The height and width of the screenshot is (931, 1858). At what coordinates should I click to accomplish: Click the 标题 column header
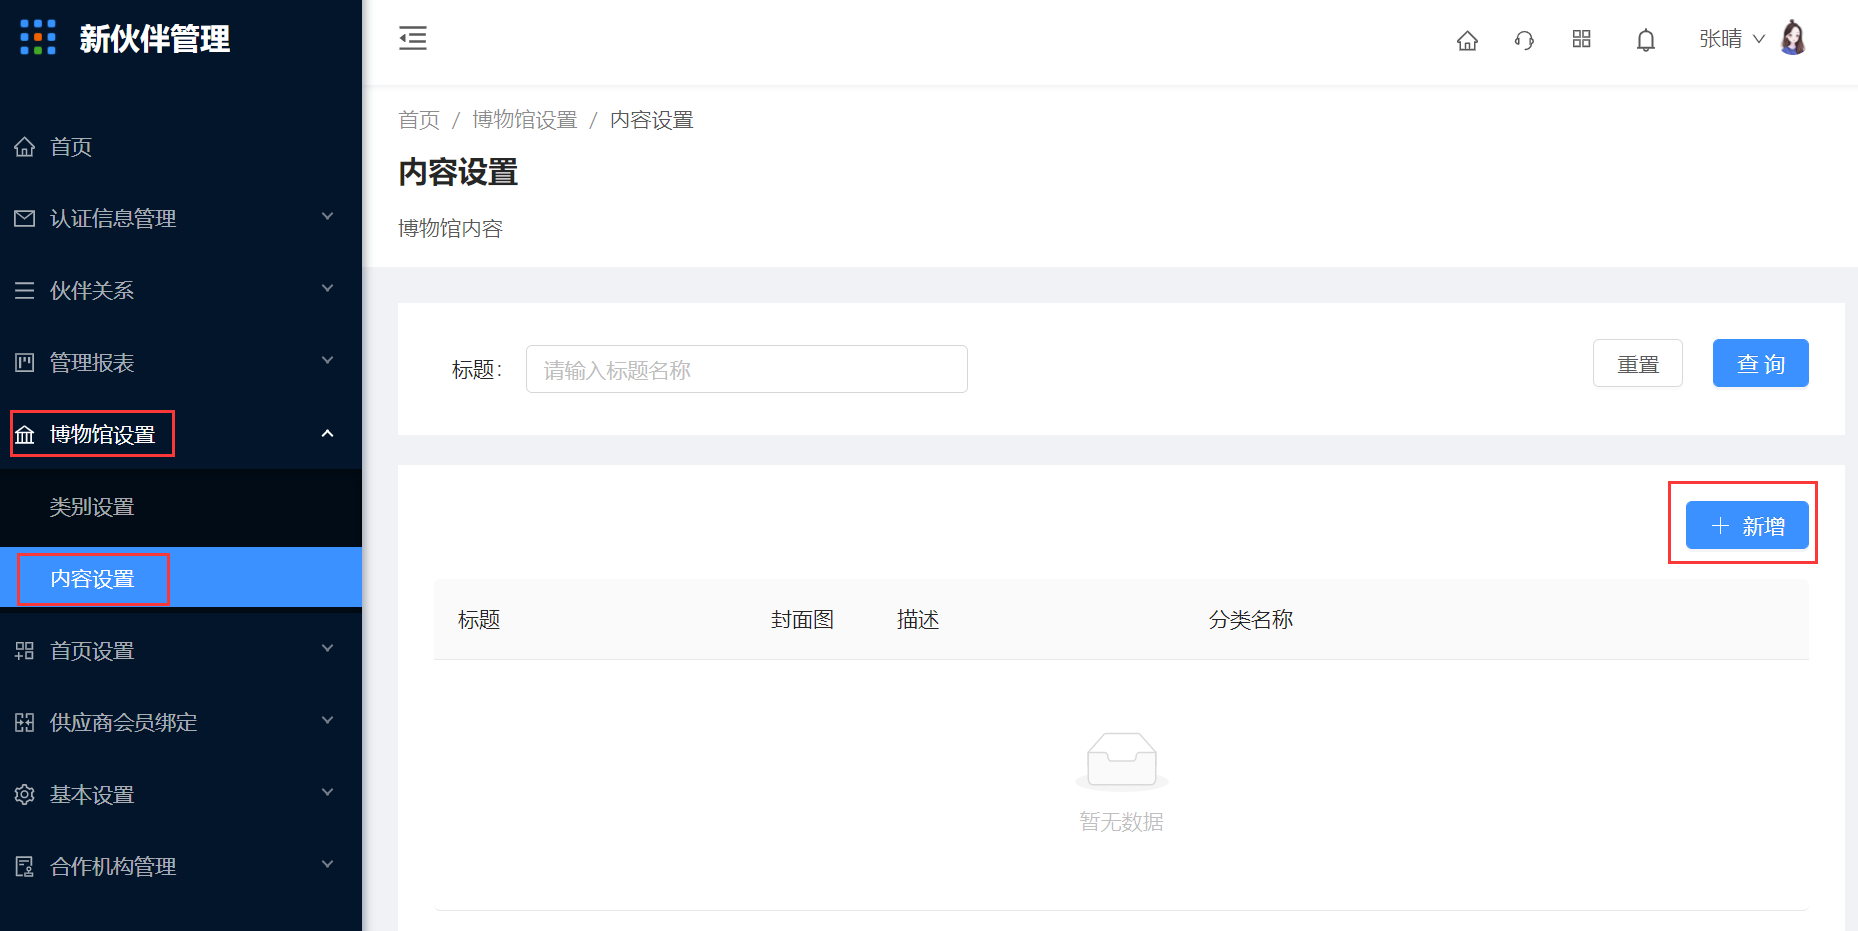(479, 620)
